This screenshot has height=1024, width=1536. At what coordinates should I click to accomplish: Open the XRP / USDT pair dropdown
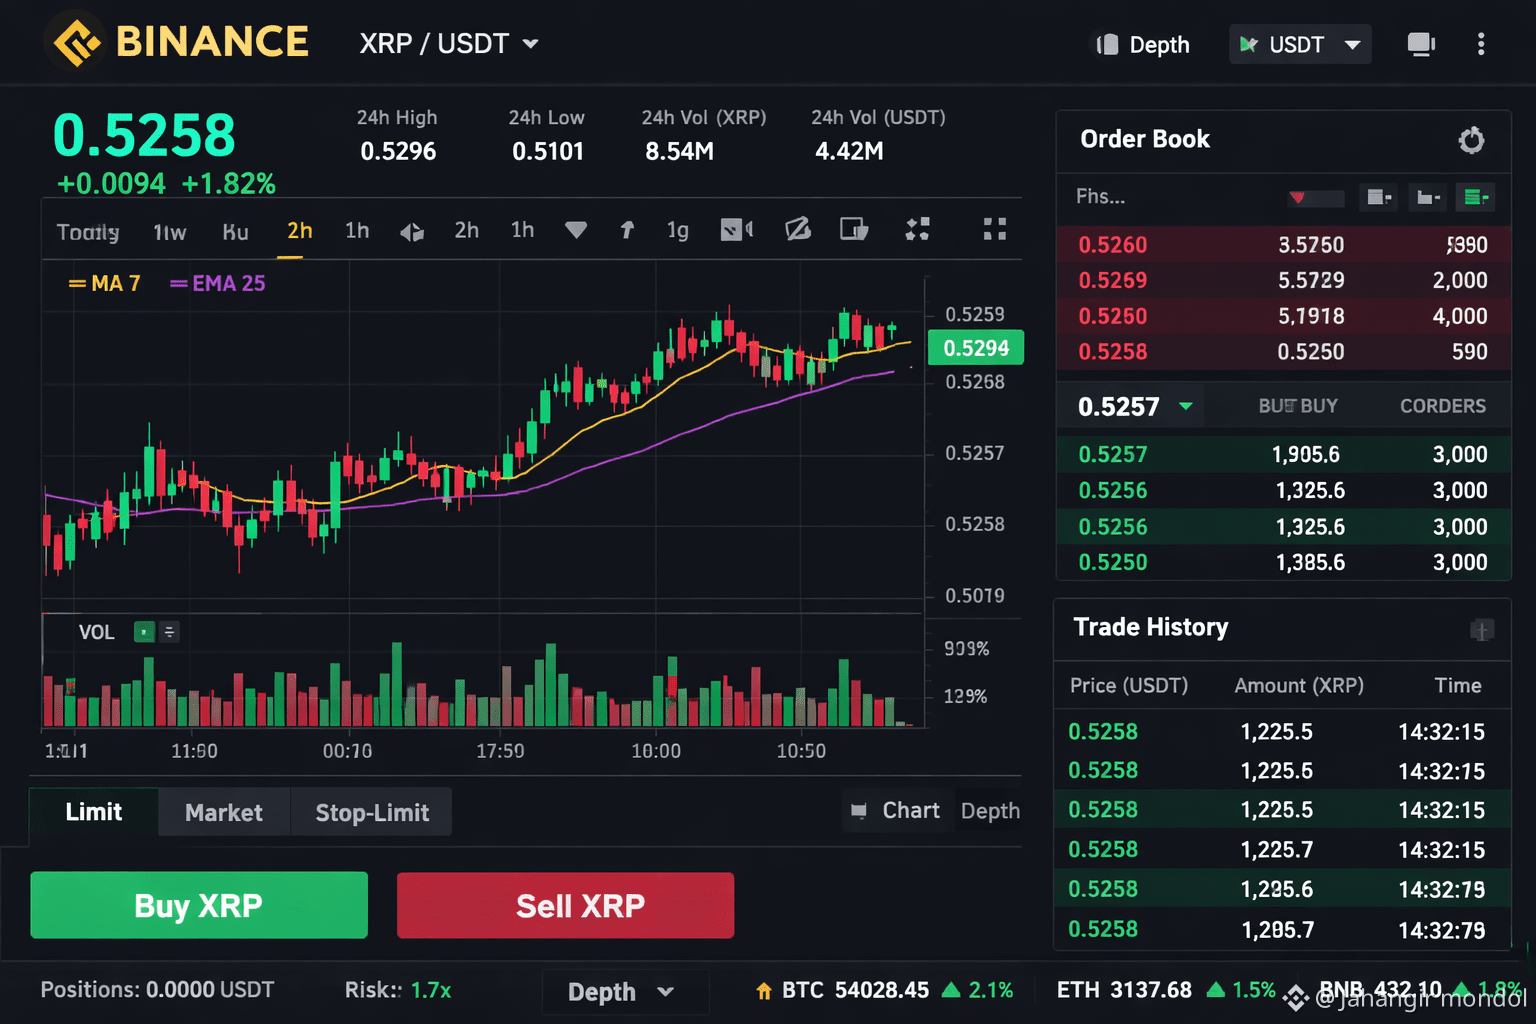pyautogui.click(x=449, y=44)
